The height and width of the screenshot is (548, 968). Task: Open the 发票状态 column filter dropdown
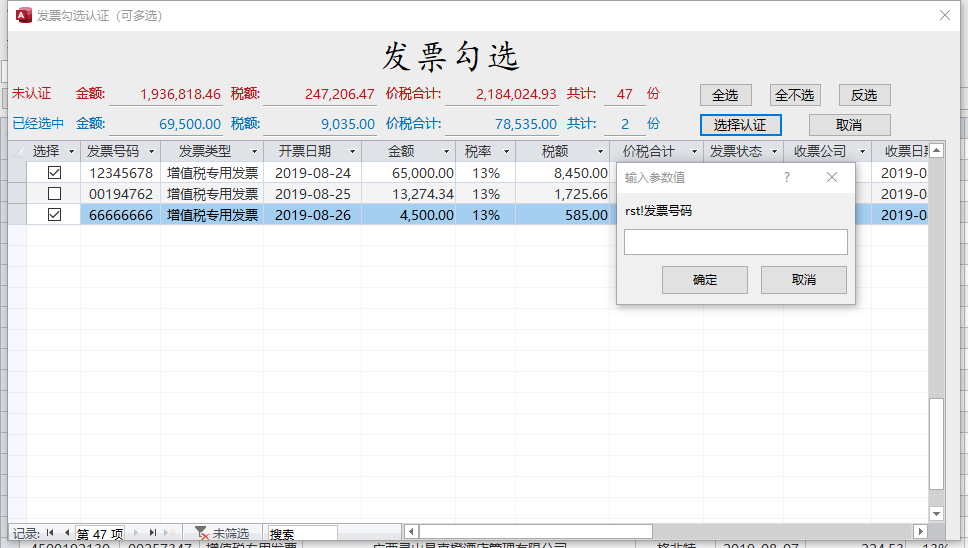coord(774,151)
